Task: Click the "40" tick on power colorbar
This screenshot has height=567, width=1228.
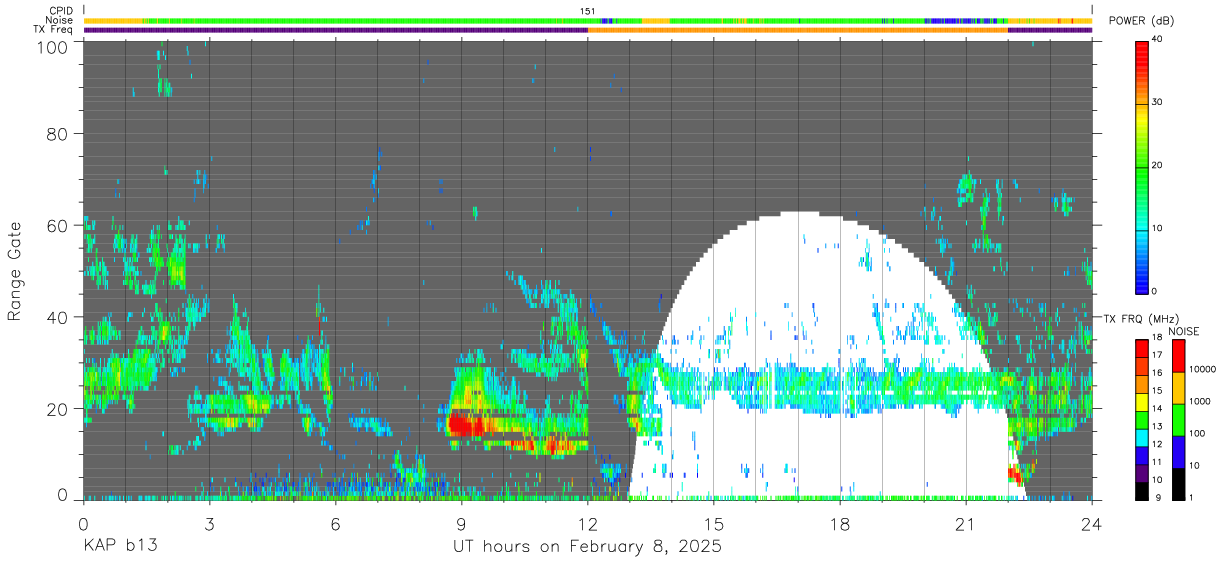Action: tap(1159, 39)
